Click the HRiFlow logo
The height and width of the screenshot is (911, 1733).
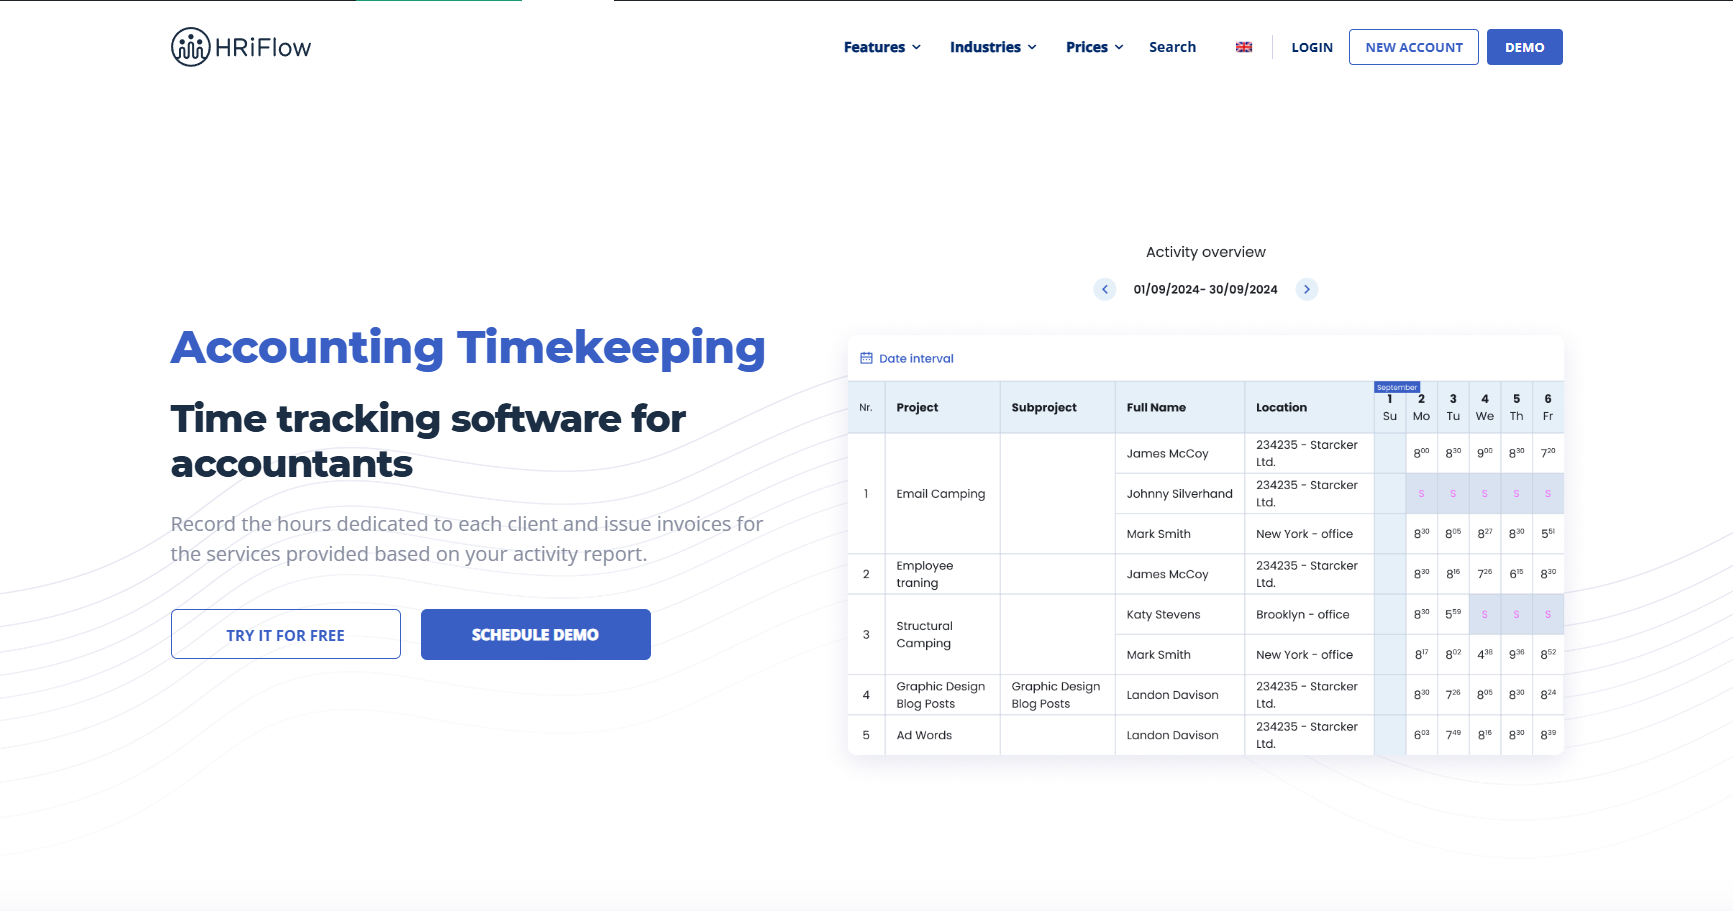tap(240, 46)
